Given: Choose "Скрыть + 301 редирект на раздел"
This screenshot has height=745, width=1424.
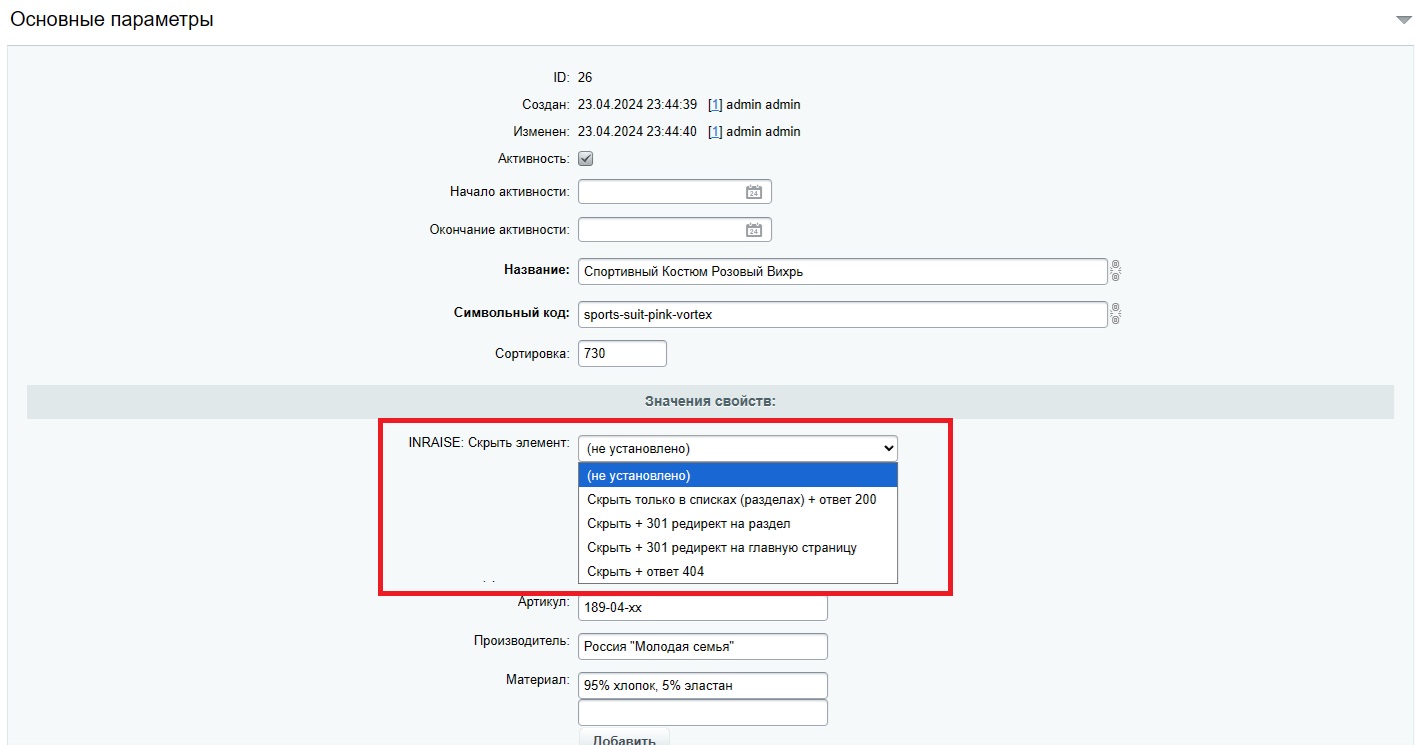Looking at the screenshot, I should [738, 523].
